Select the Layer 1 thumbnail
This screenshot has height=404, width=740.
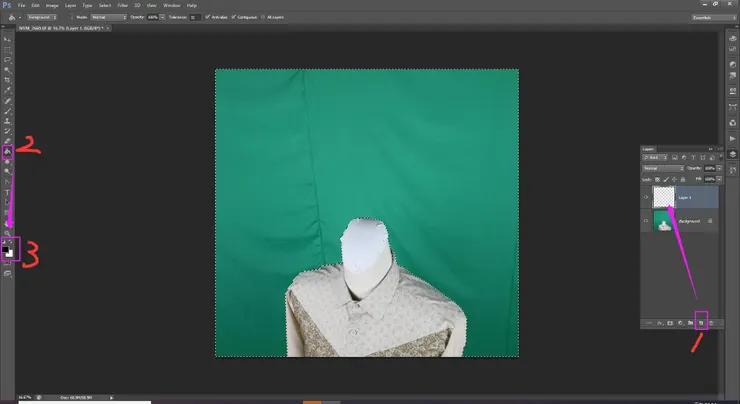coord(664,197)
